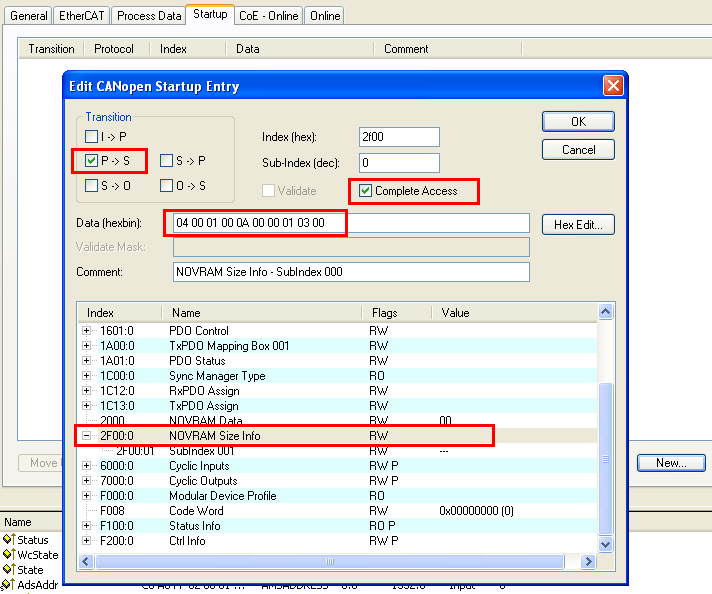Click the Transition column header in Startup list

[51, 49]
